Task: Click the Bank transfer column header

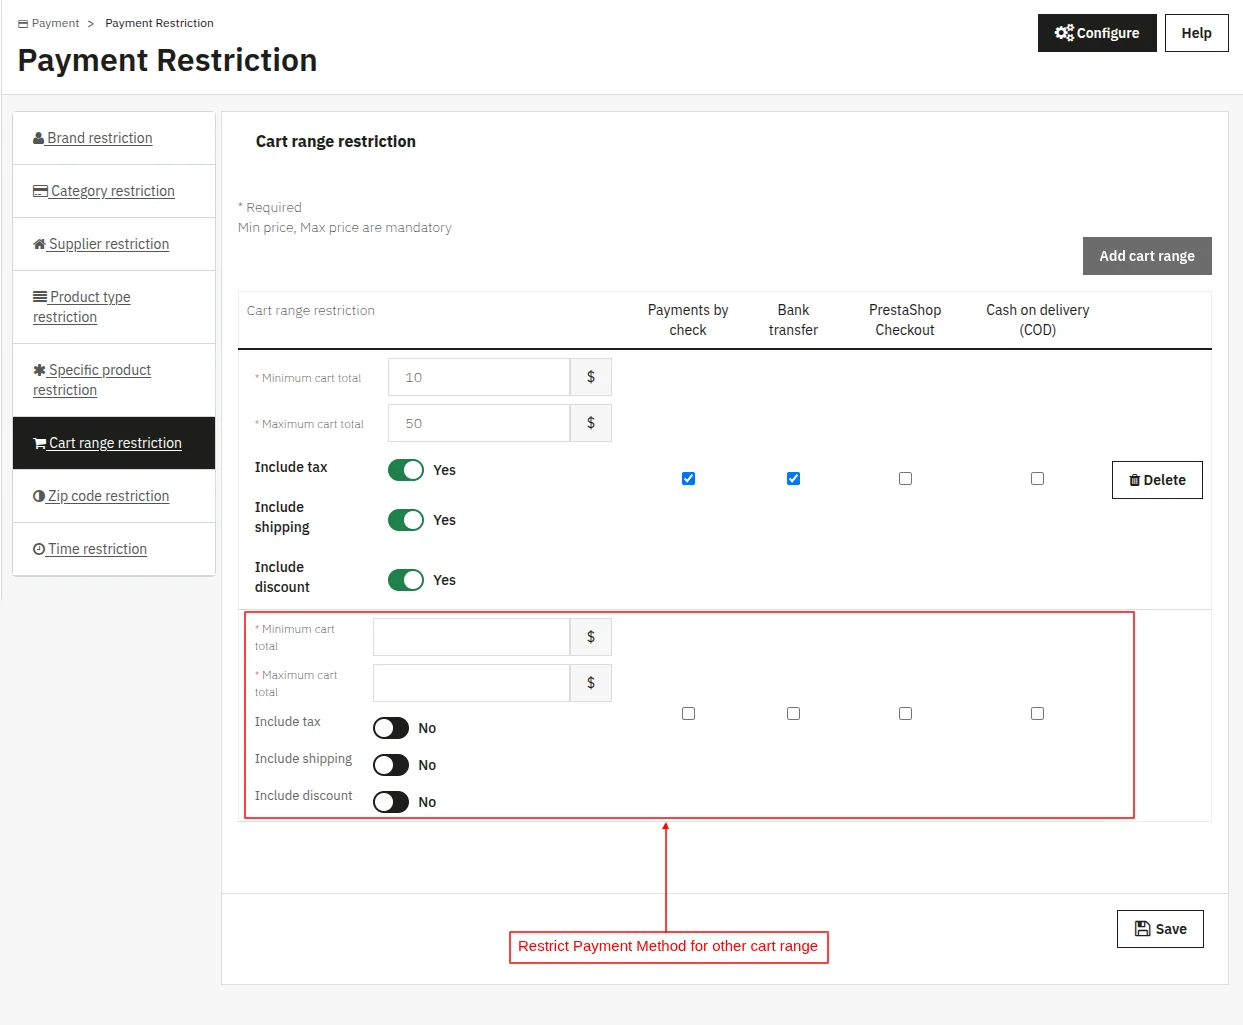Action: tap(793, 320)
